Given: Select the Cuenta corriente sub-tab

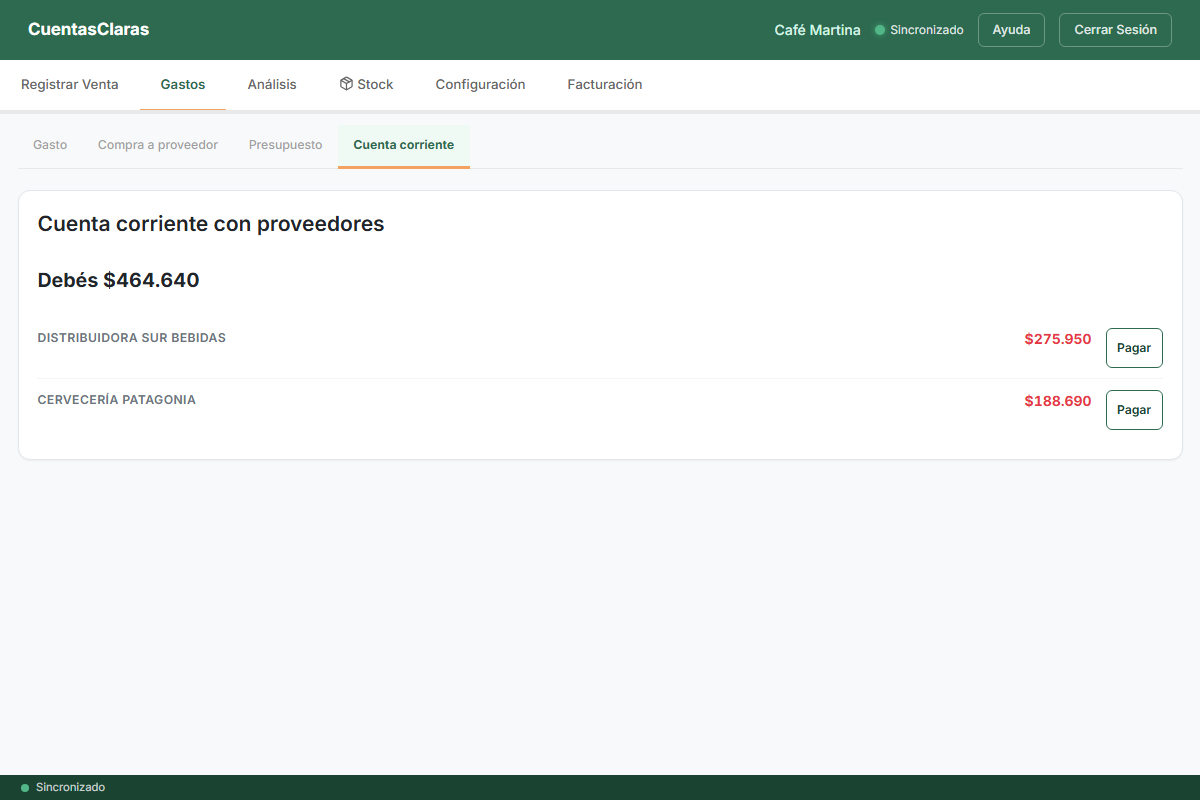Looking at the screenshot, I should click(x=404, y=145).
